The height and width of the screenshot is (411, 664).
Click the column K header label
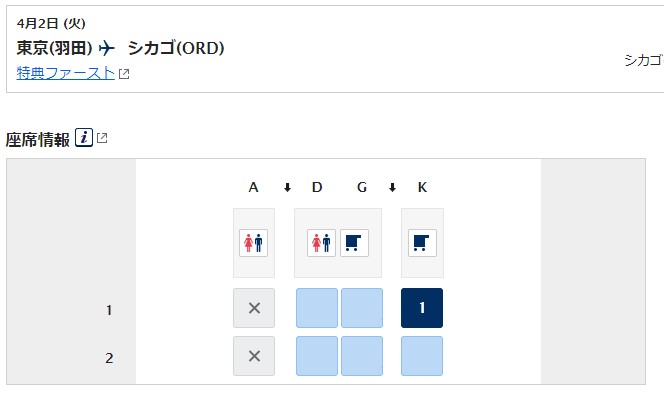(422, 187)
